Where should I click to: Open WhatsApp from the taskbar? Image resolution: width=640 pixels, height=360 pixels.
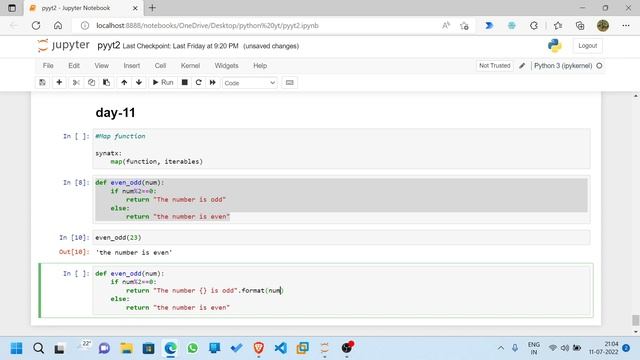tap(192, 348)
